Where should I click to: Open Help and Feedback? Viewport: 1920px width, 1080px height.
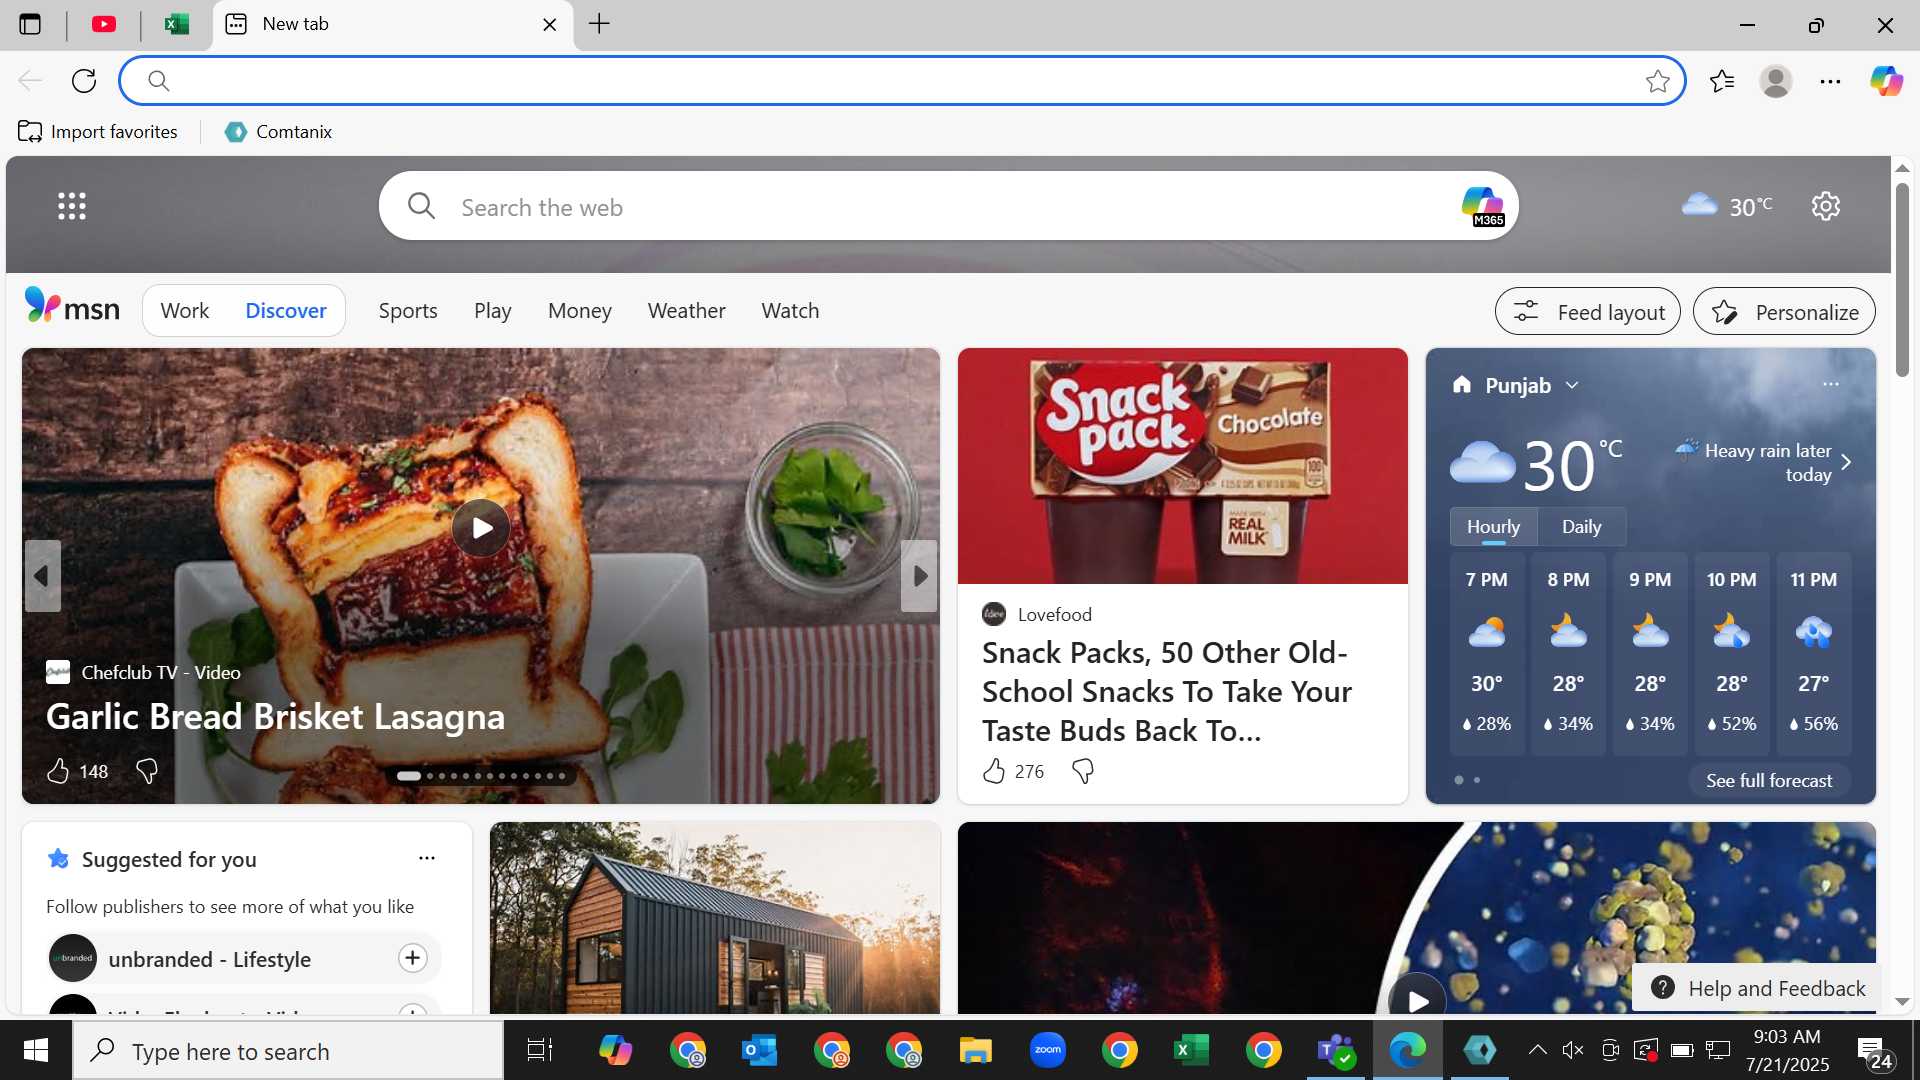pyautogui.click(x=1758, y=988)
